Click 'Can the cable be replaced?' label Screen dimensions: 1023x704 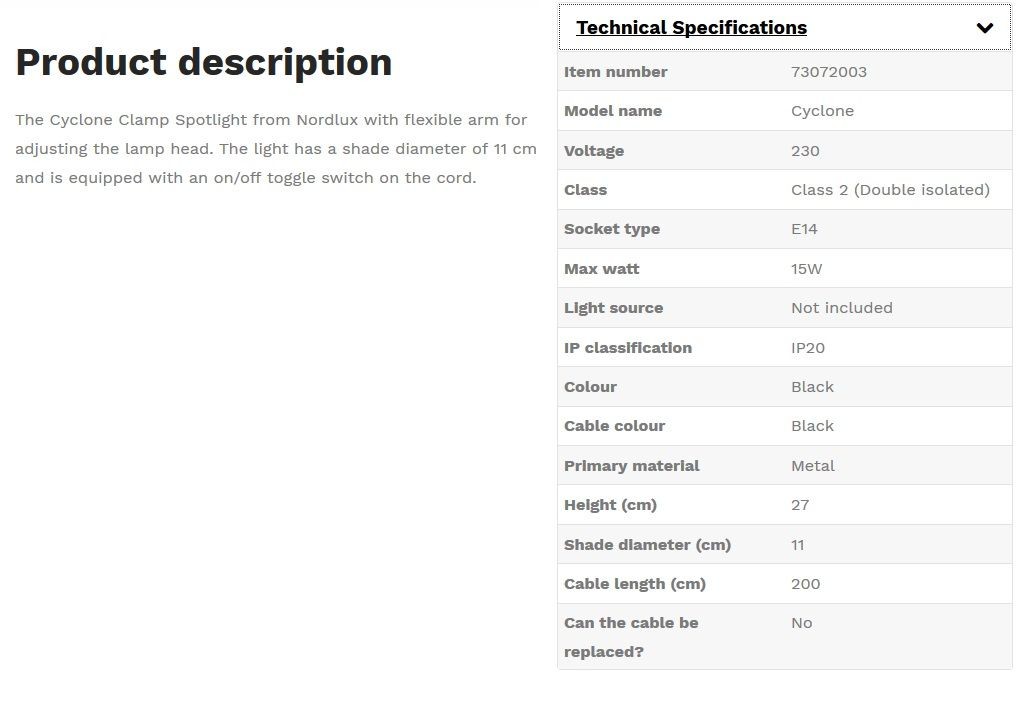(631, 637)
